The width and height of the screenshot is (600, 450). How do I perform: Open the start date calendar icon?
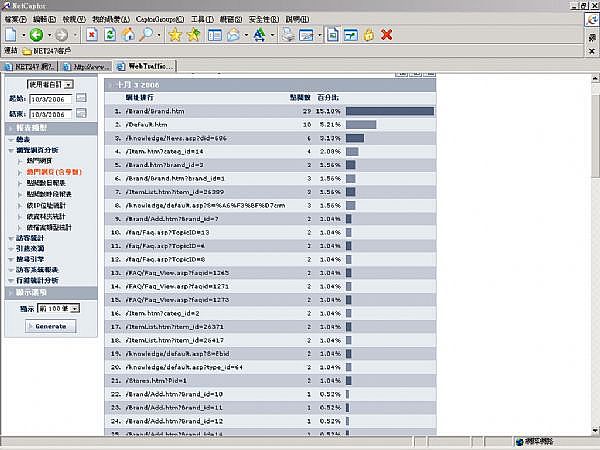pyautogui.click(x=81, y=98)
